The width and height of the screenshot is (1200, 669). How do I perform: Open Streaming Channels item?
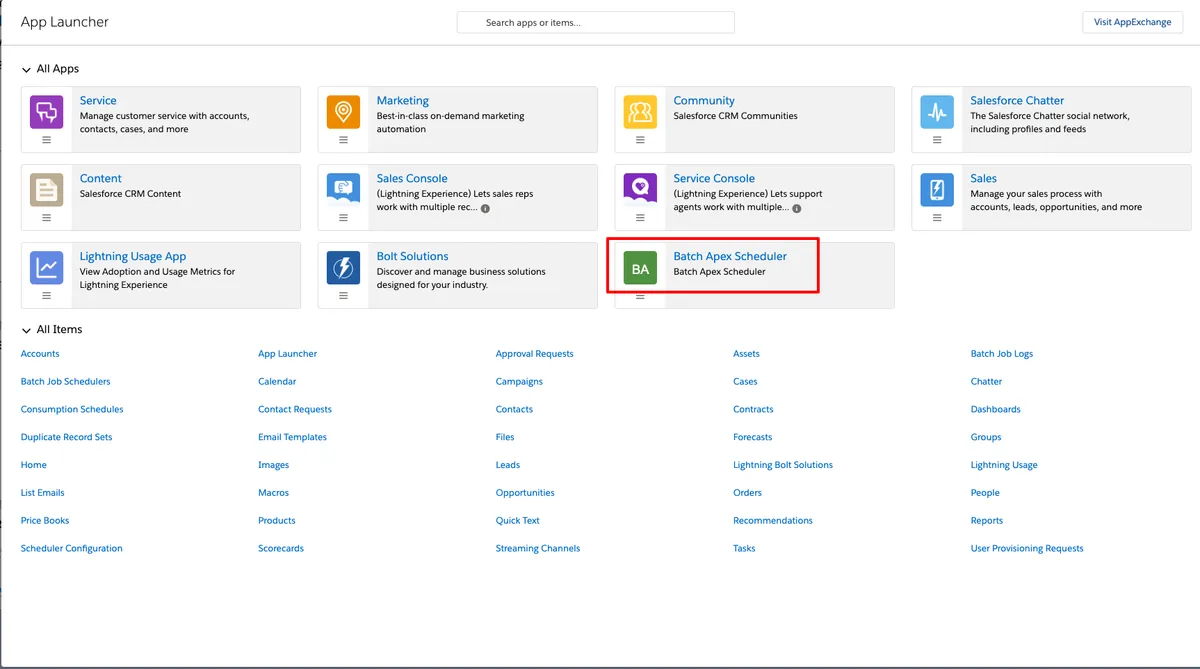[x=538, y=549]
